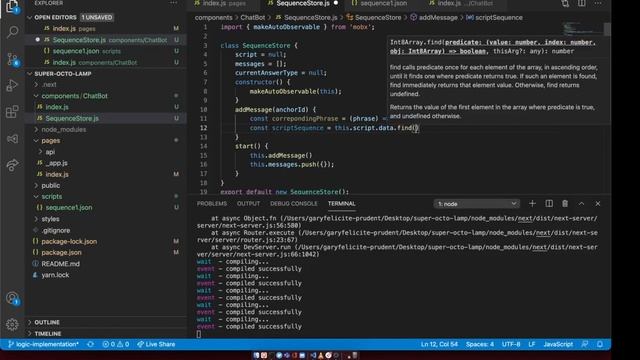Viewport: 640px width, 360px height.
Task: Switch to the OUTPUT tab
Action: click(248, 203)
